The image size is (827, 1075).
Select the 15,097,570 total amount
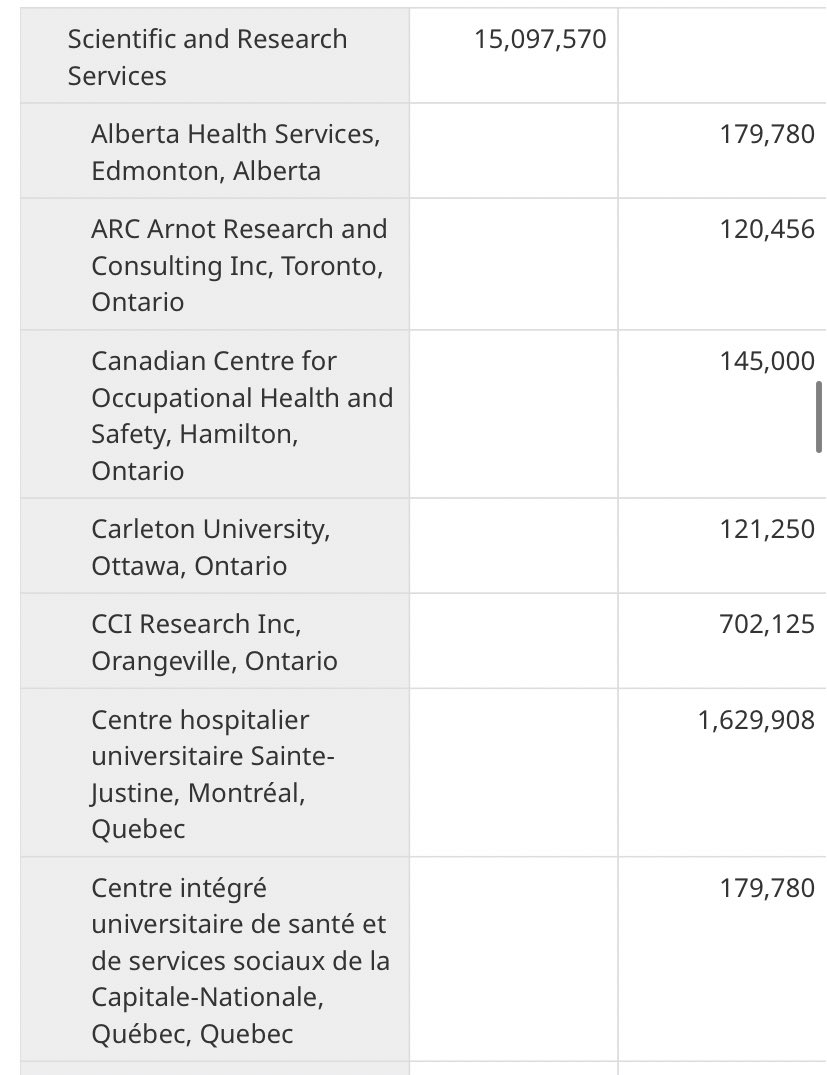point(540,40)
